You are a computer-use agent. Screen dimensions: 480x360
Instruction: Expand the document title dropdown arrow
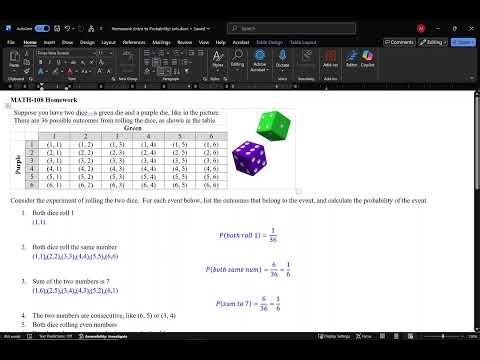[x=208, y=29]
